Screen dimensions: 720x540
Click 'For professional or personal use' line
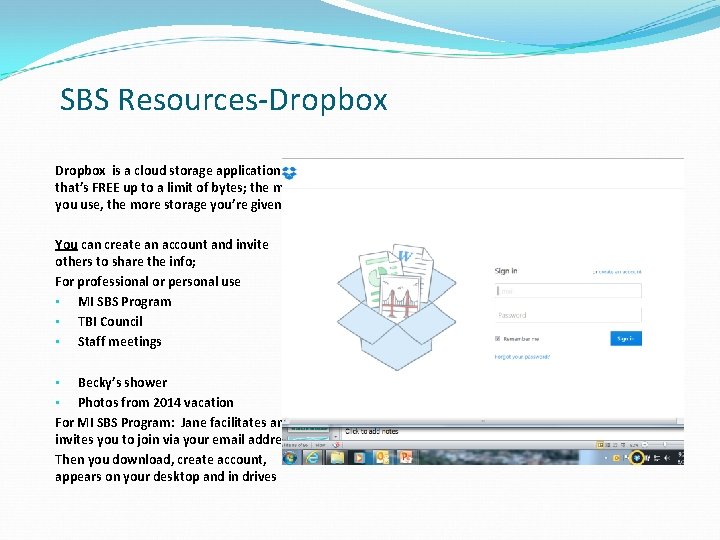coord(148,281)
